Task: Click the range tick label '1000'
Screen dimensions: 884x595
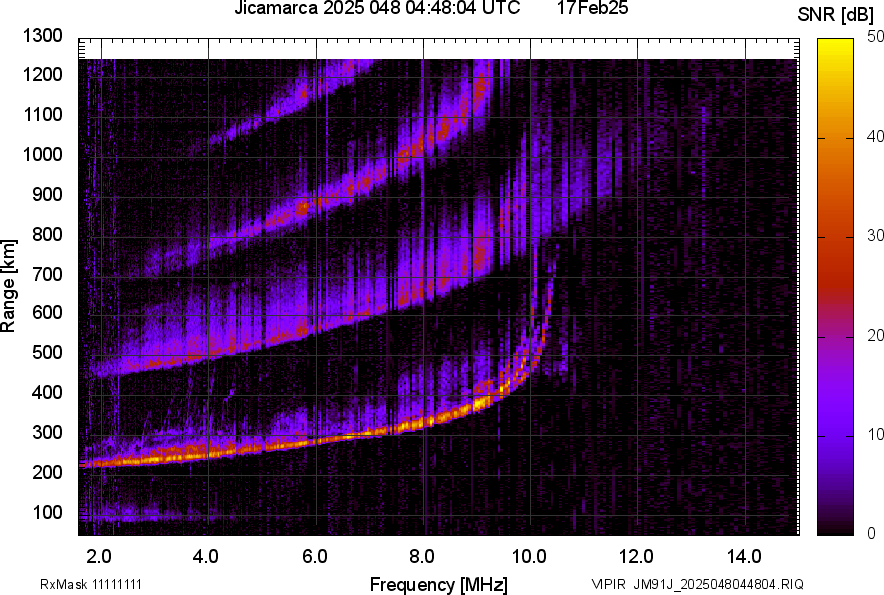Action: (x=42, y=154)
